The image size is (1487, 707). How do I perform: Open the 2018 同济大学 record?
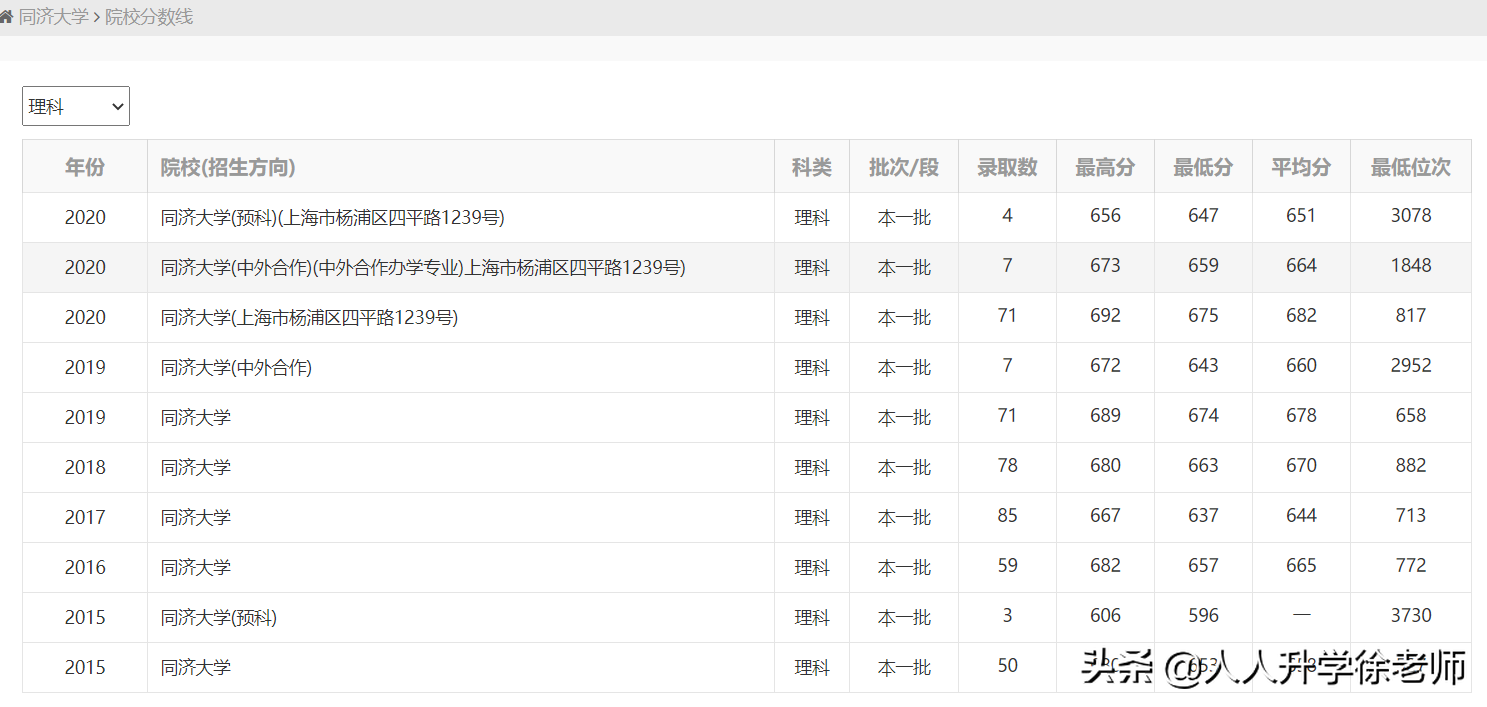(196, 466)
